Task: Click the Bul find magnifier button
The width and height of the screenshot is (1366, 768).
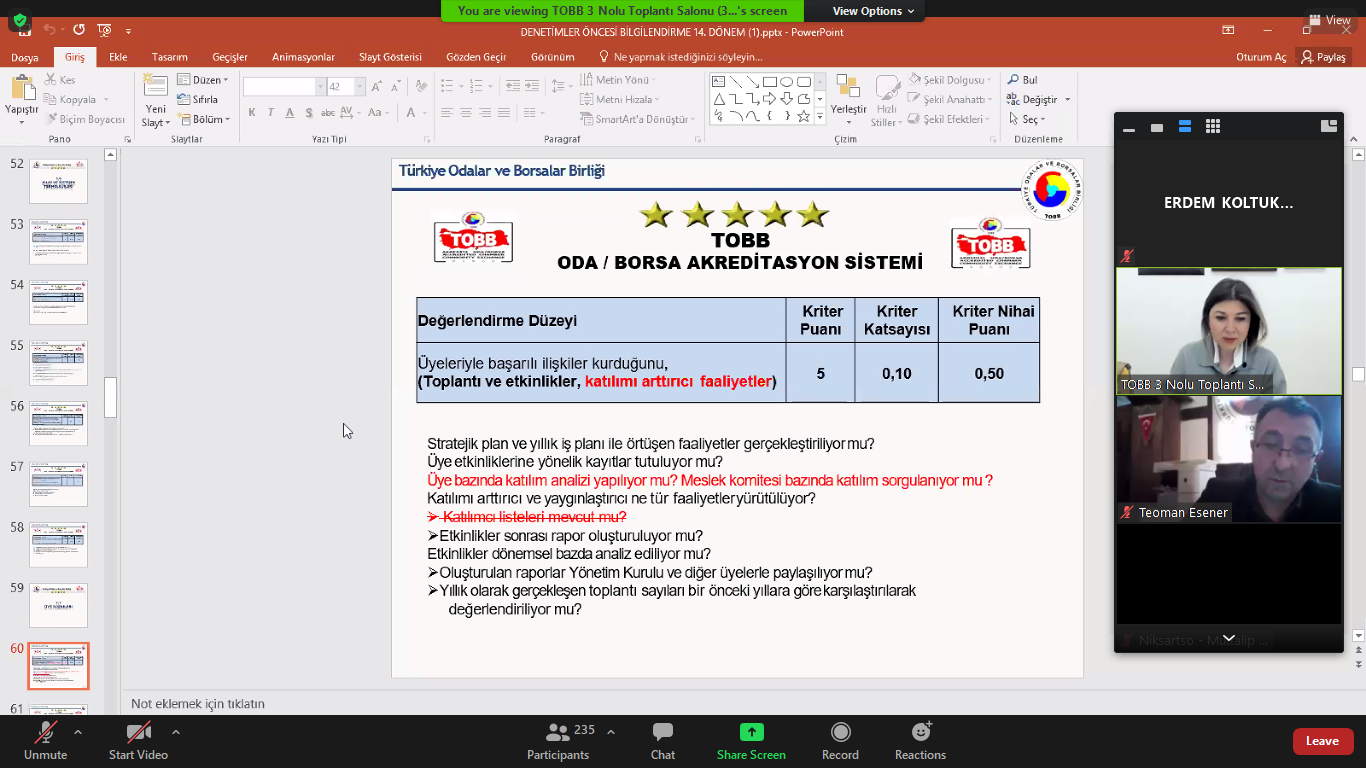Action: pos(1022,80)
